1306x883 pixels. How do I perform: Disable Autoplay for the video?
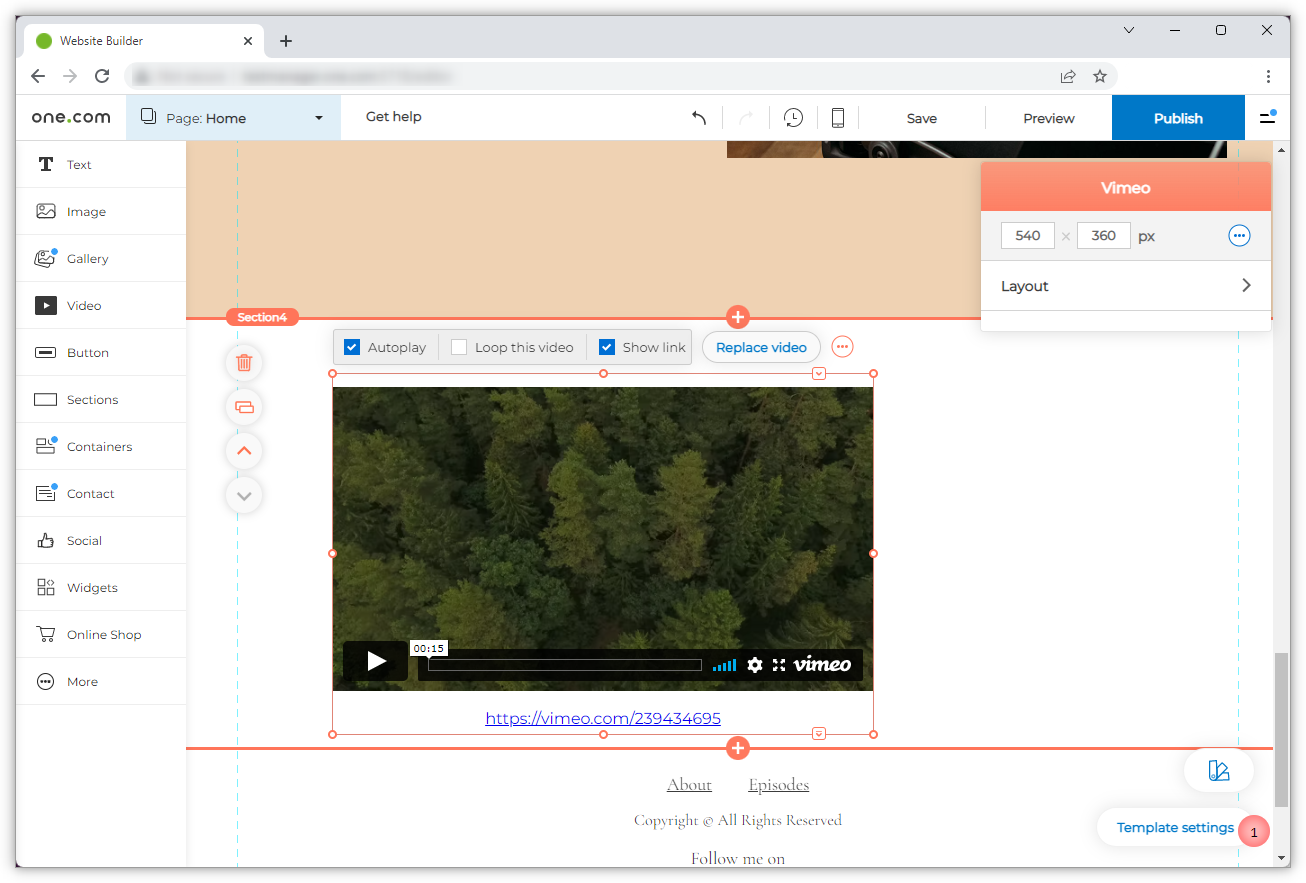point(352,347)
